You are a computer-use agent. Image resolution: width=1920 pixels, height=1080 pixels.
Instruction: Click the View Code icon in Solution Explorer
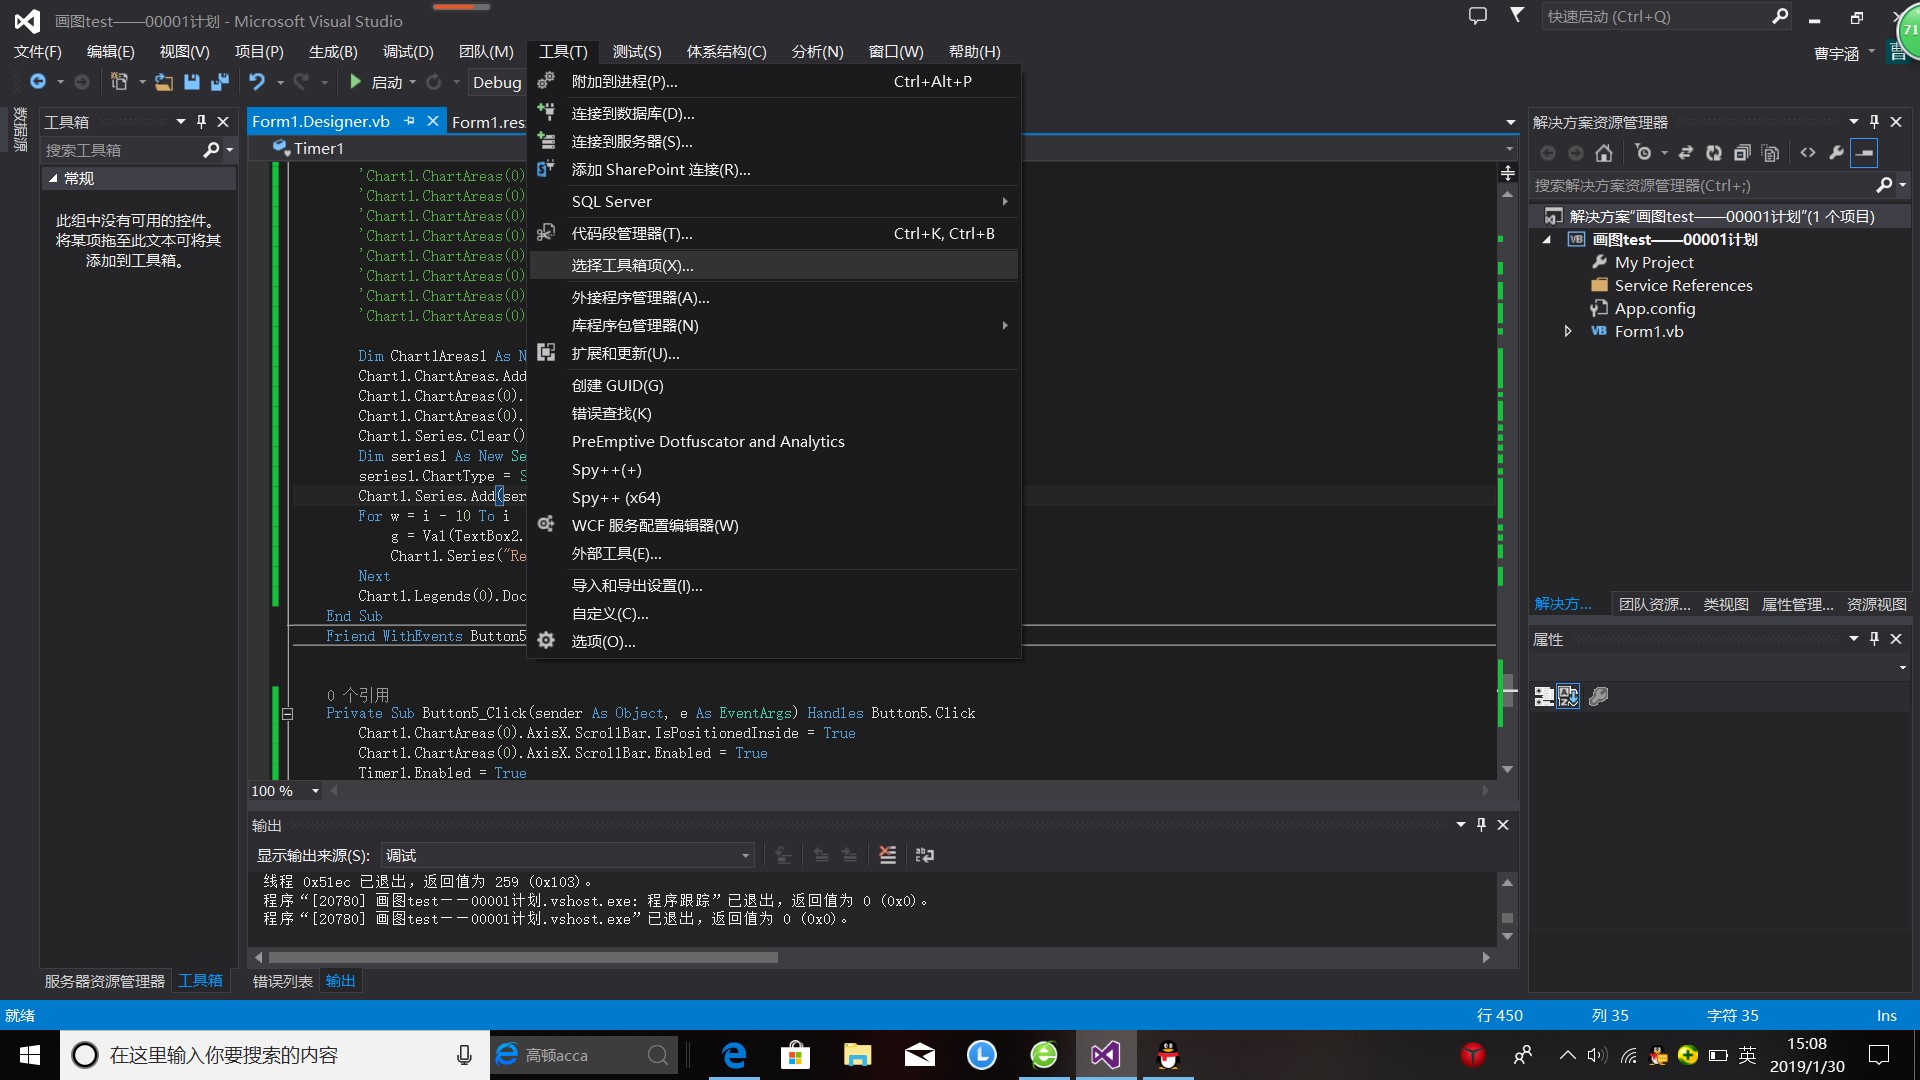pos(1808,153)
